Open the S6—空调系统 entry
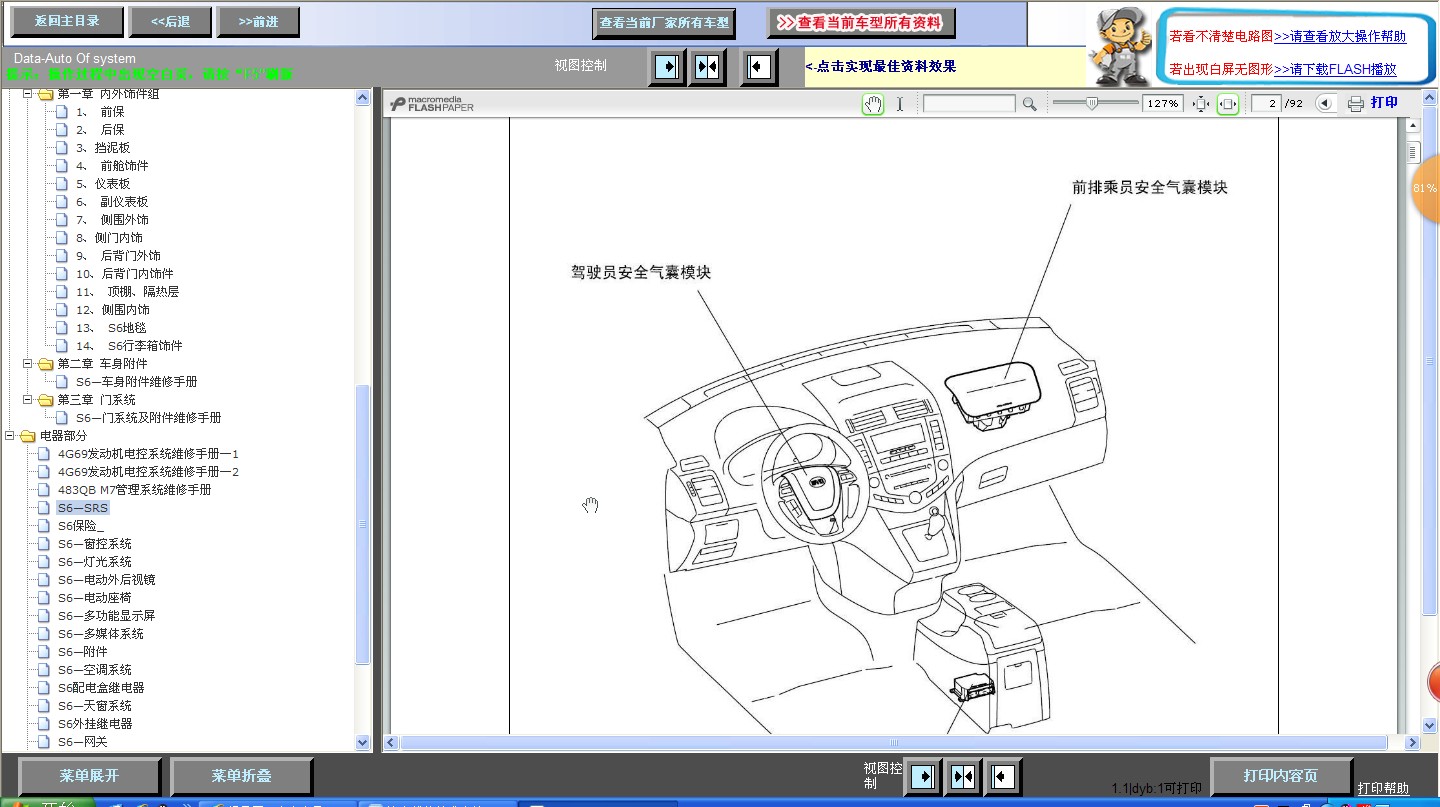This screenshot has width=1440, height=807. pos(94,670)
